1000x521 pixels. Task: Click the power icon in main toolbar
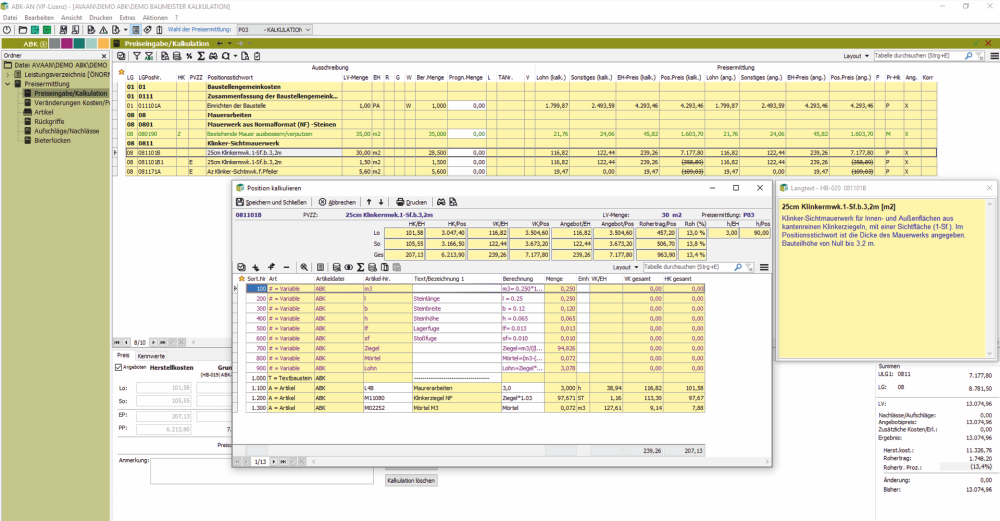[7, 30]
